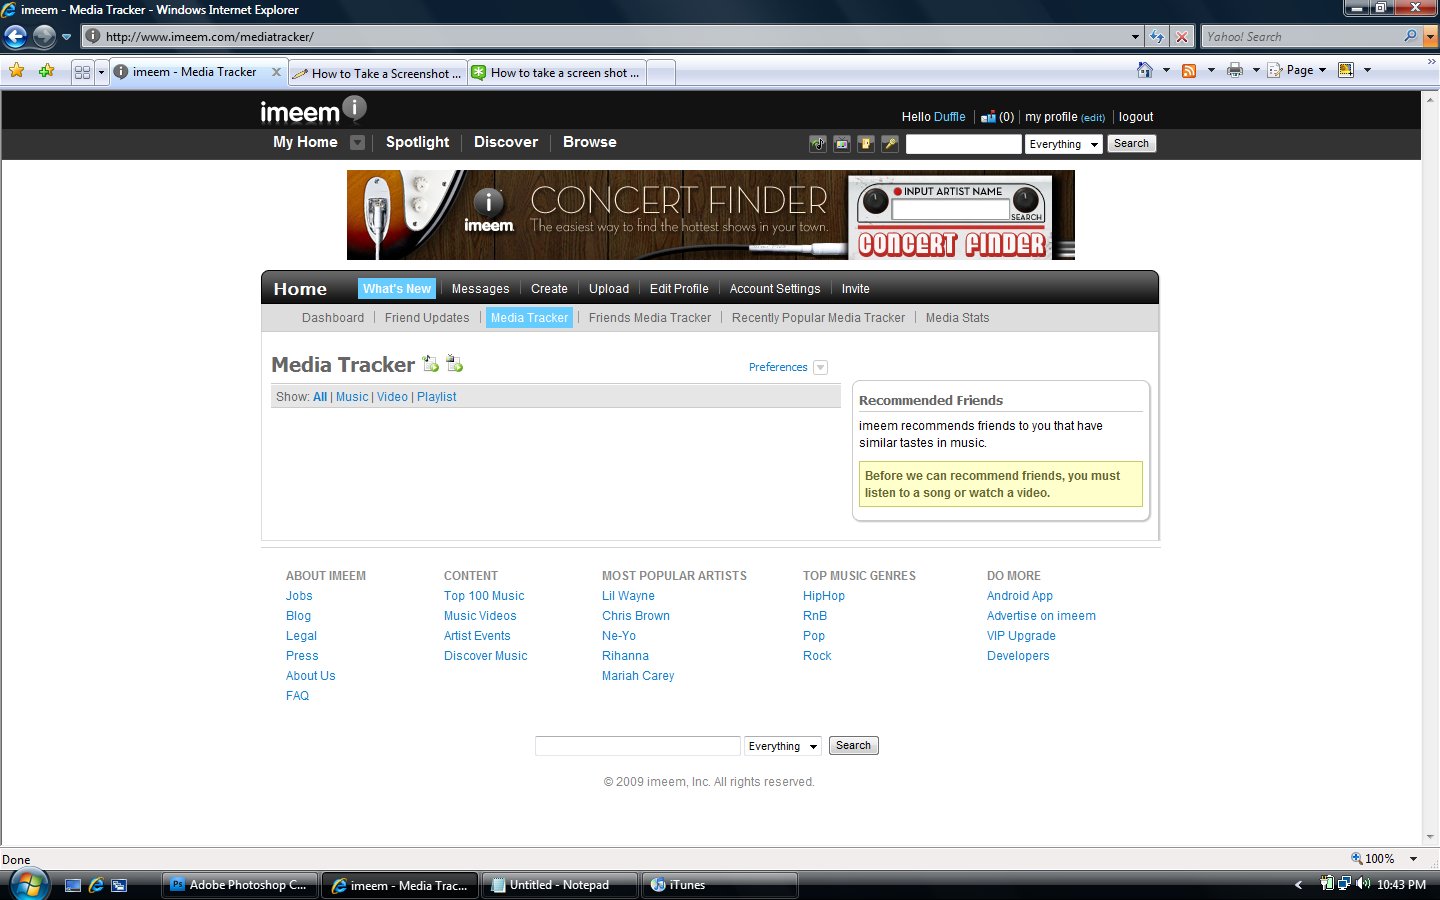Close the imeem Media Tracker tab
The image size is (1440, 900).
[x=277, y=72]
